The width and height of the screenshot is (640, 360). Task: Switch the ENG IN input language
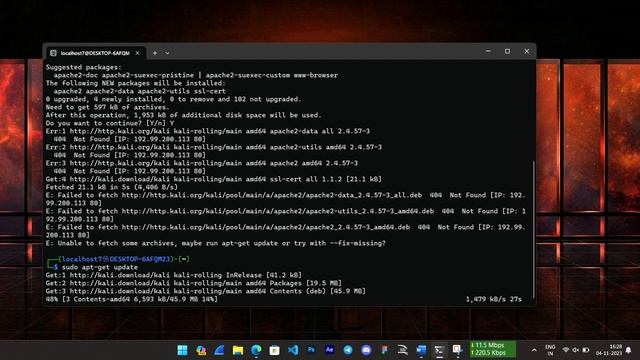click(x=550, y=350)
